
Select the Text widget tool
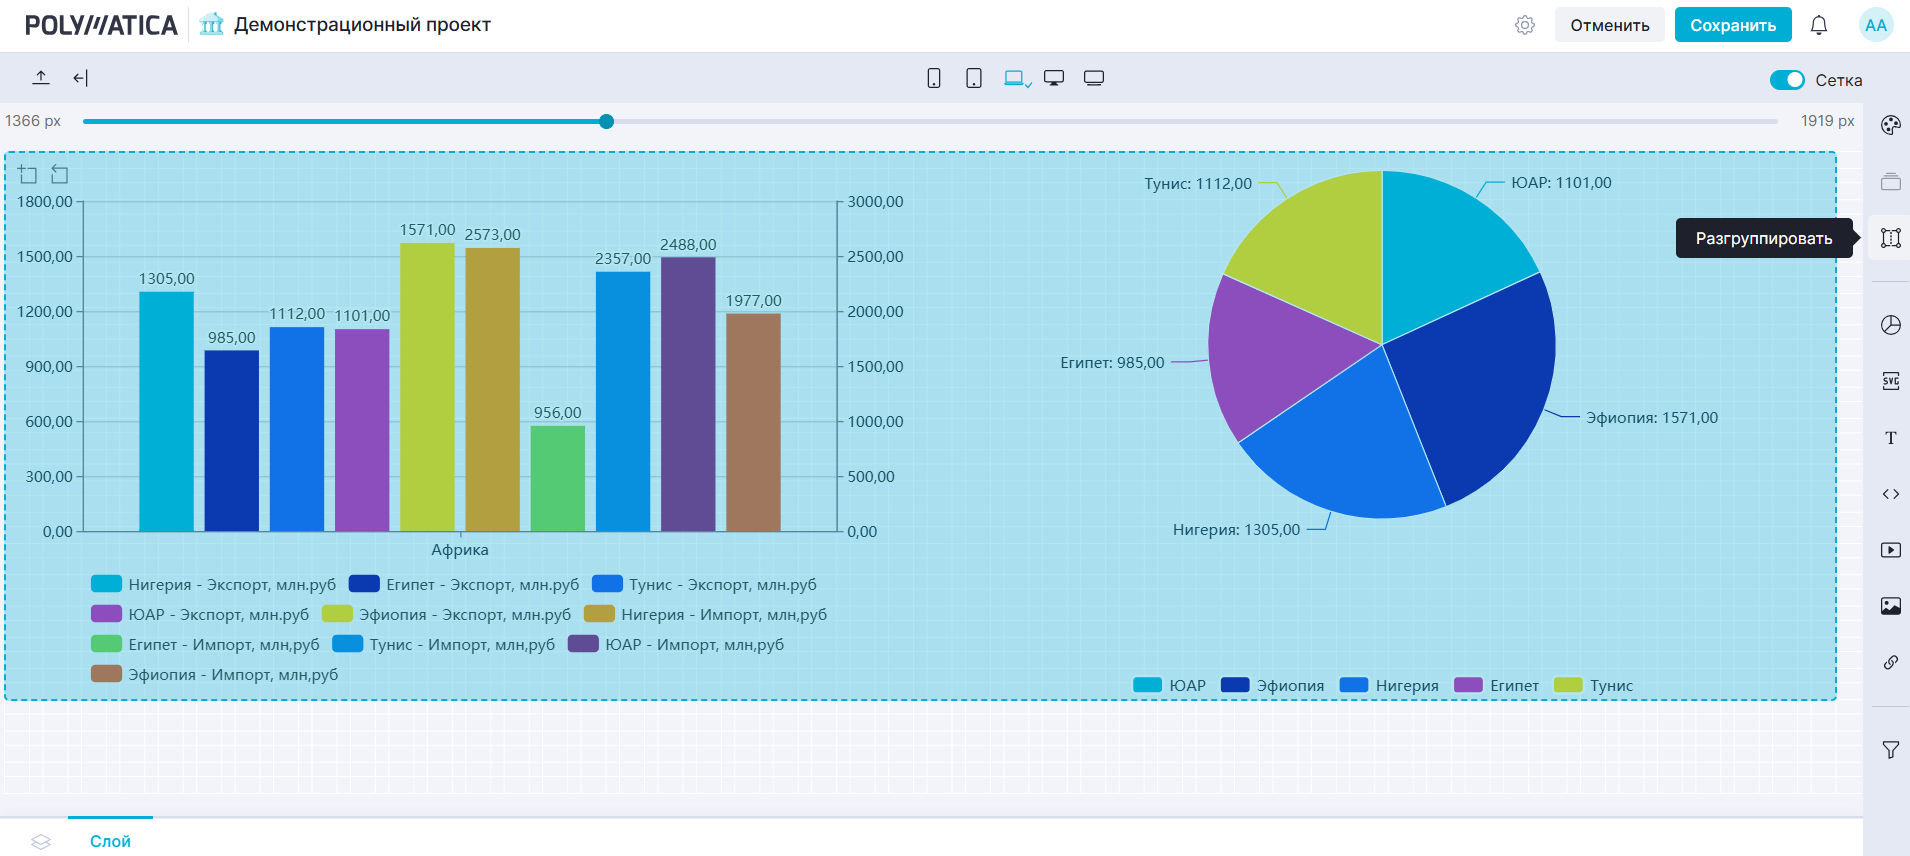[1890, 438]
